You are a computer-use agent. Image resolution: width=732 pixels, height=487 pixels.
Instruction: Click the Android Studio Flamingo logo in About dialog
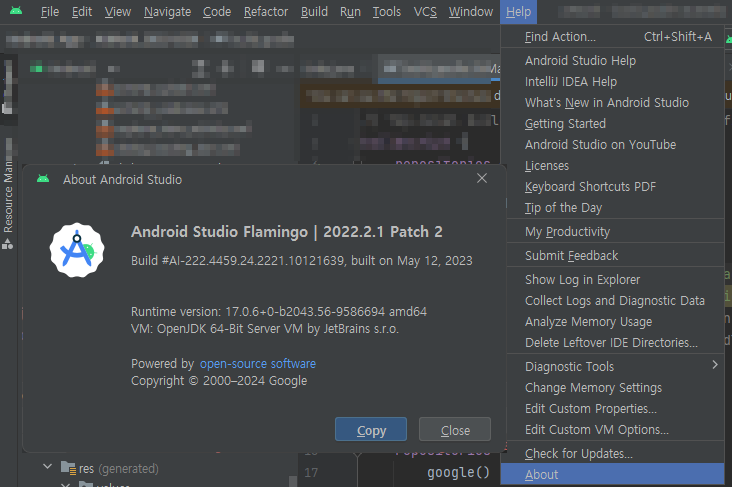coord(77,250)
